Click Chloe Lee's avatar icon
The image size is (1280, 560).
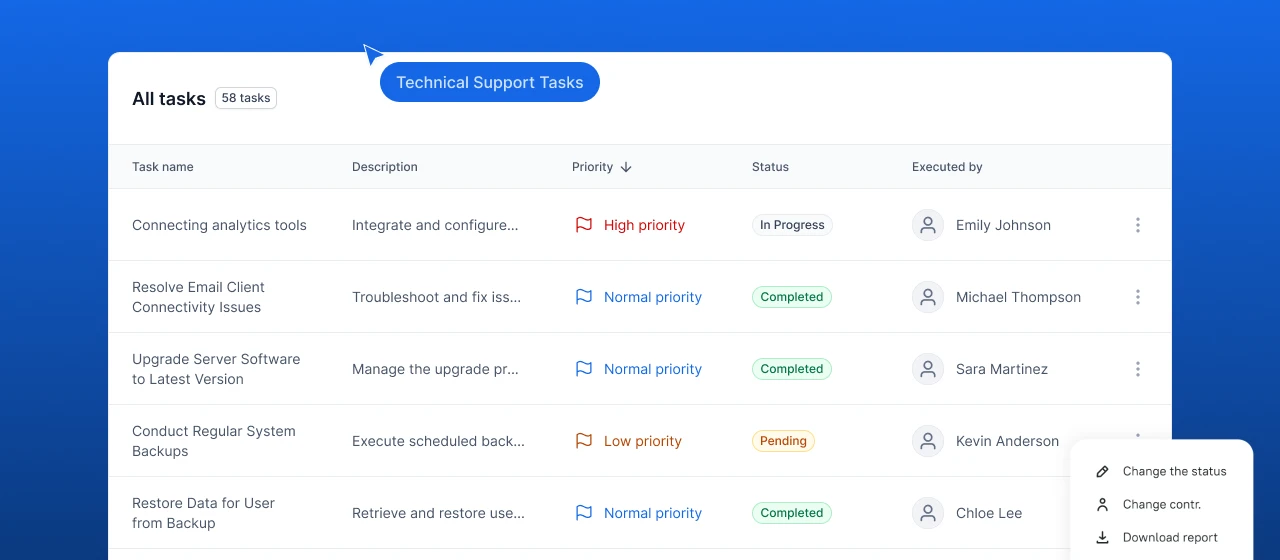click(928, 513)
